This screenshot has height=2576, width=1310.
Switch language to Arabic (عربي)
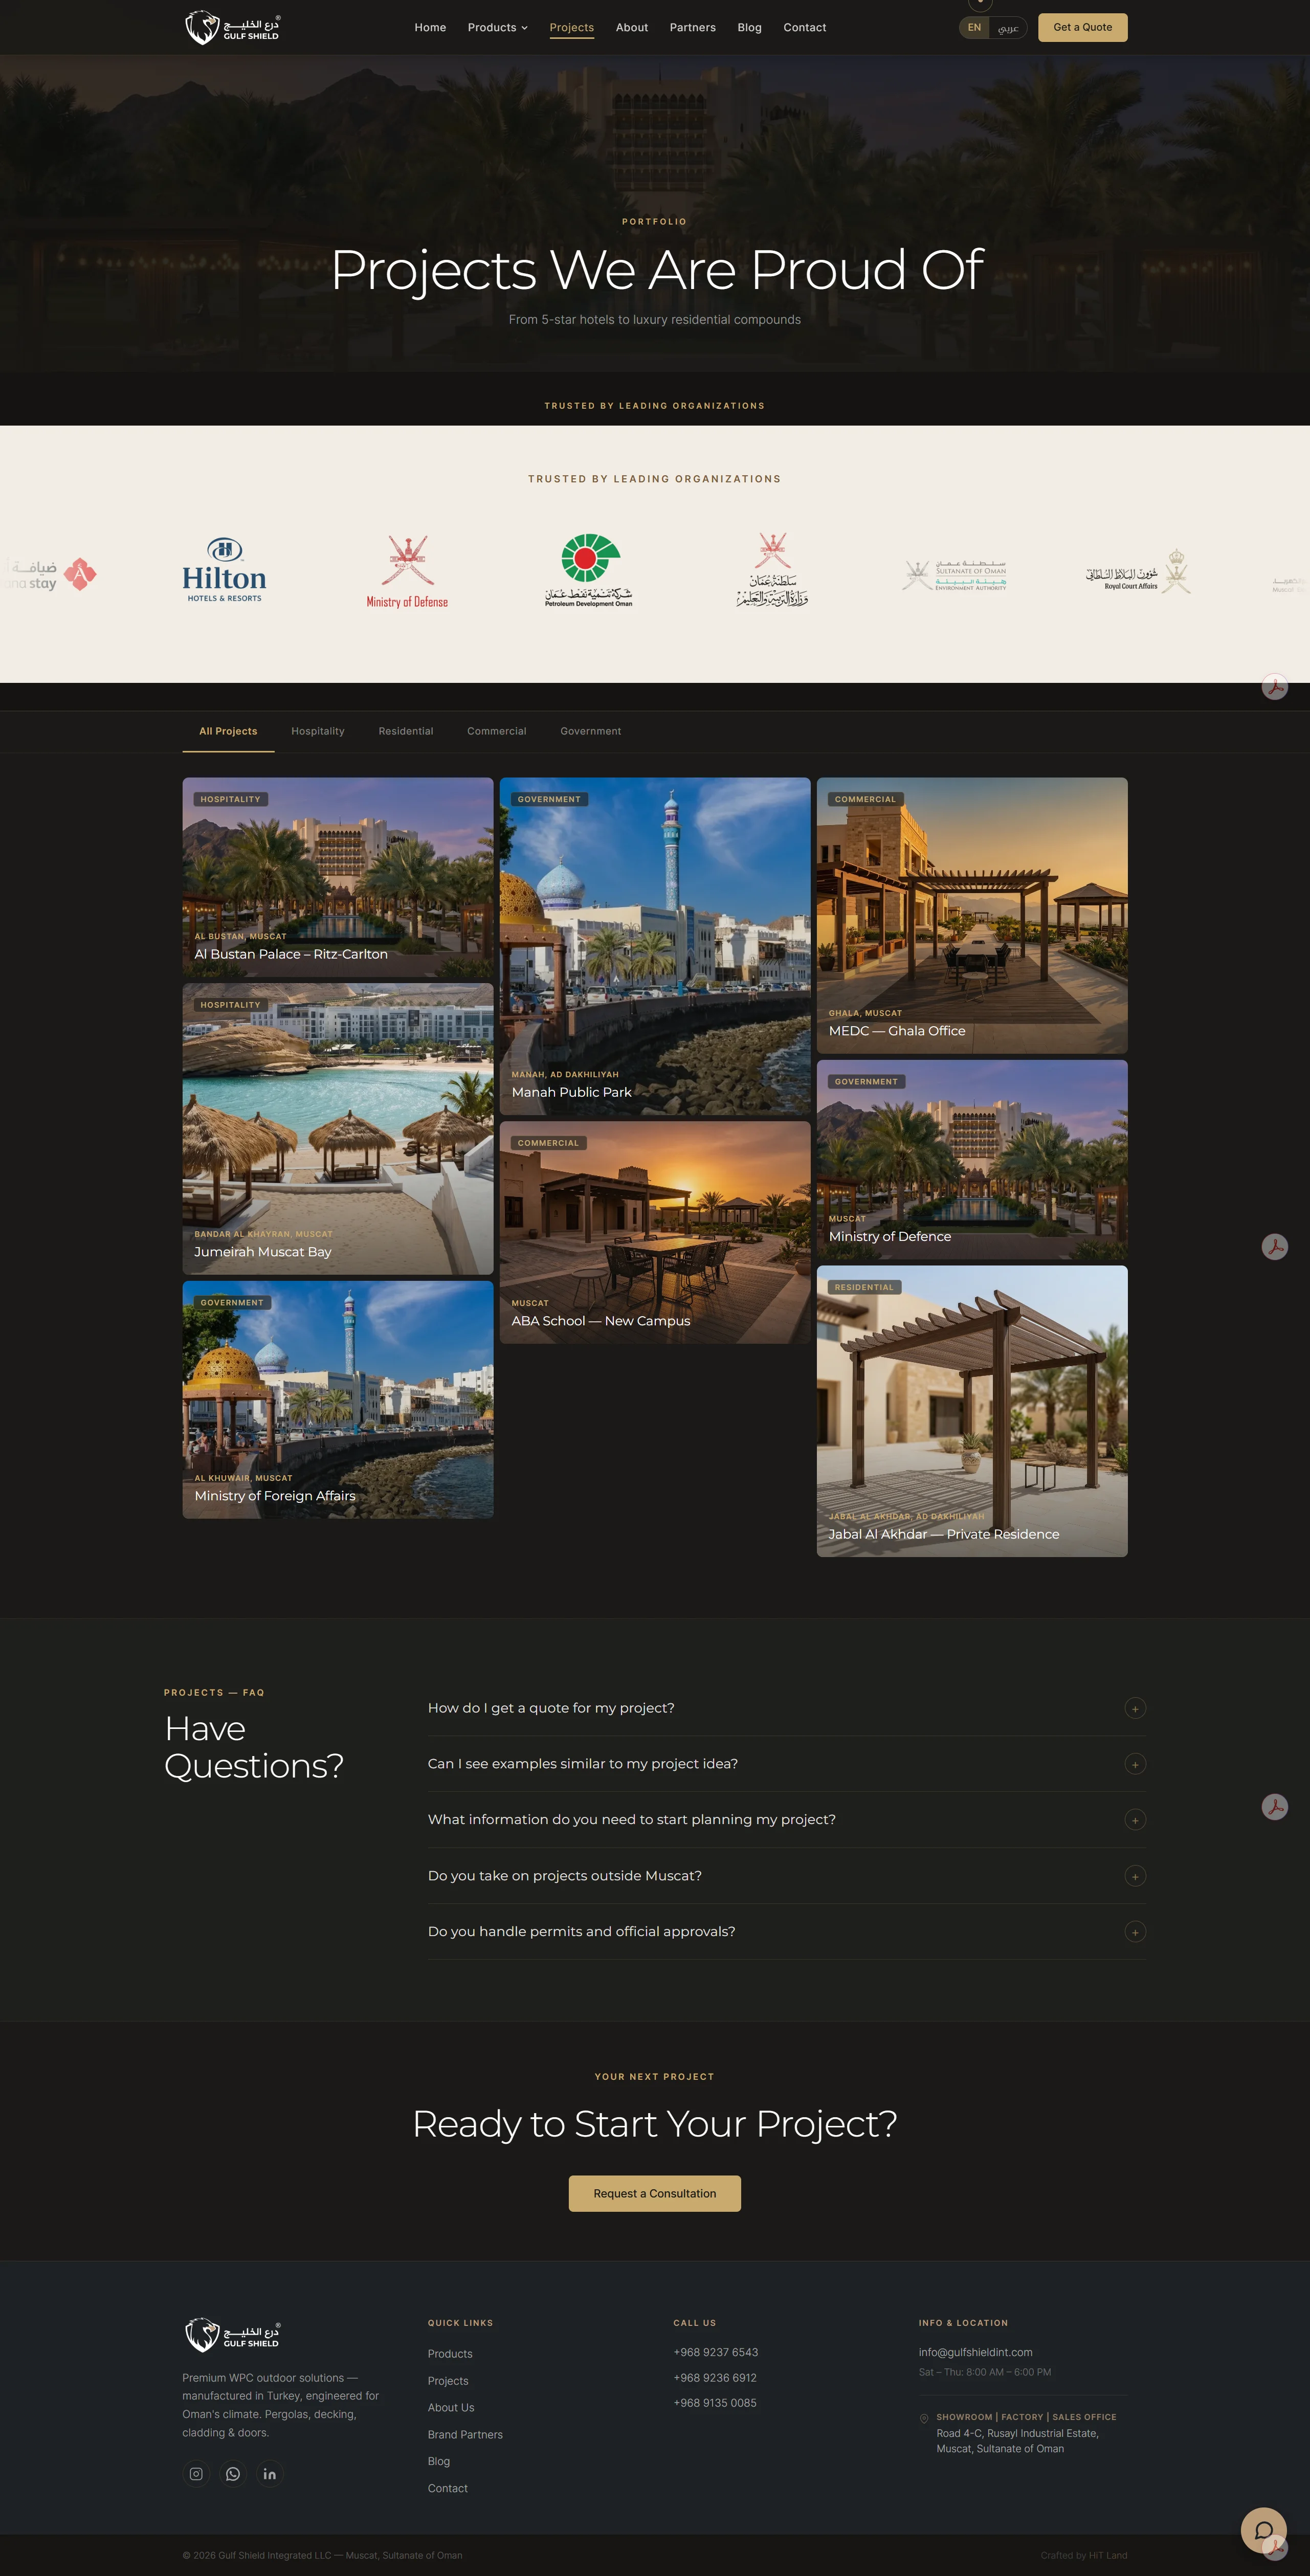1008,27
